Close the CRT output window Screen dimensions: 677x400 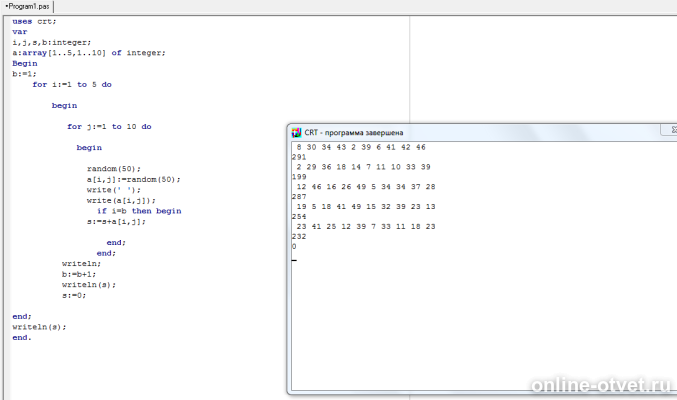point(672,130)
